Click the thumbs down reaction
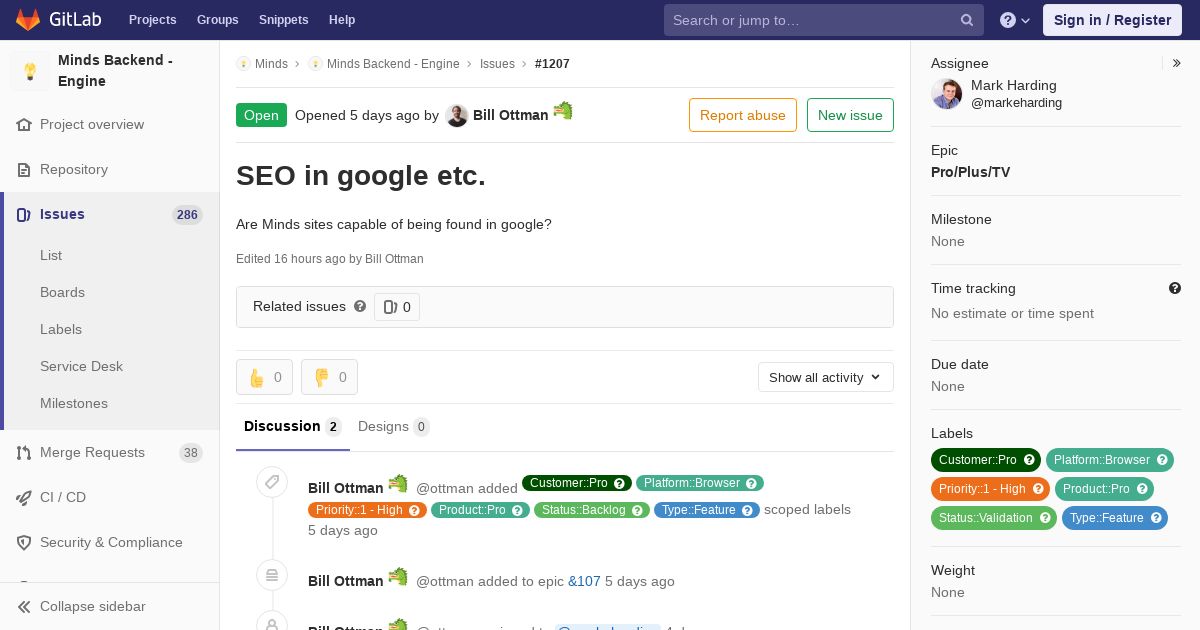1200x630 pixels. (x=329, y=377)
